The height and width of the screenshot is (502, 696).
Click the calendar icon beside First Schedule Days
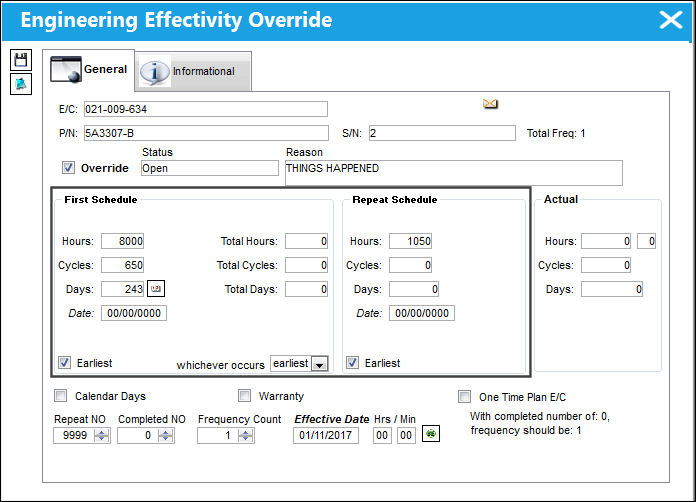point(156,289)
